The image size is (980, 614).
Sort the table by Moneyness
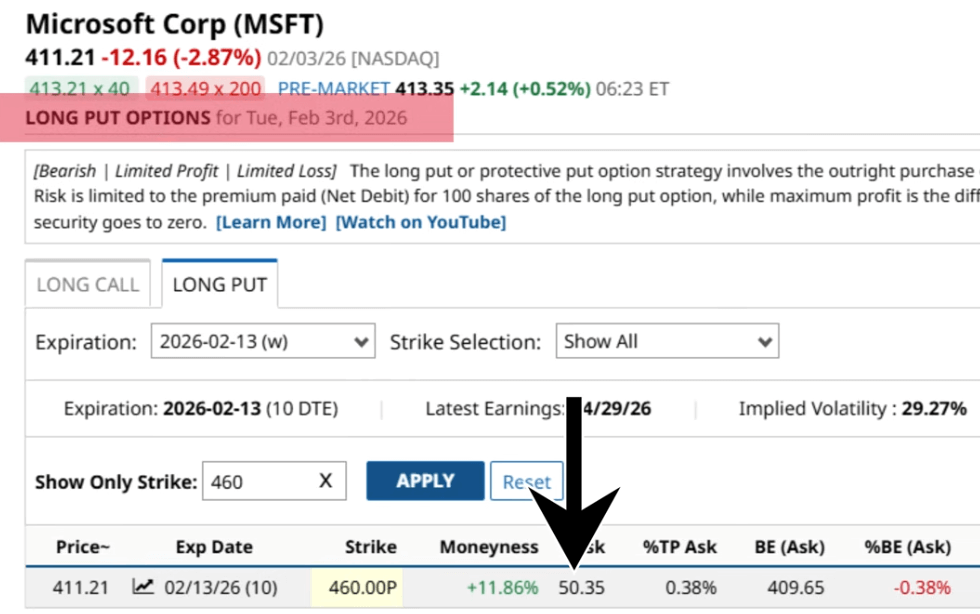click(488, 547)
